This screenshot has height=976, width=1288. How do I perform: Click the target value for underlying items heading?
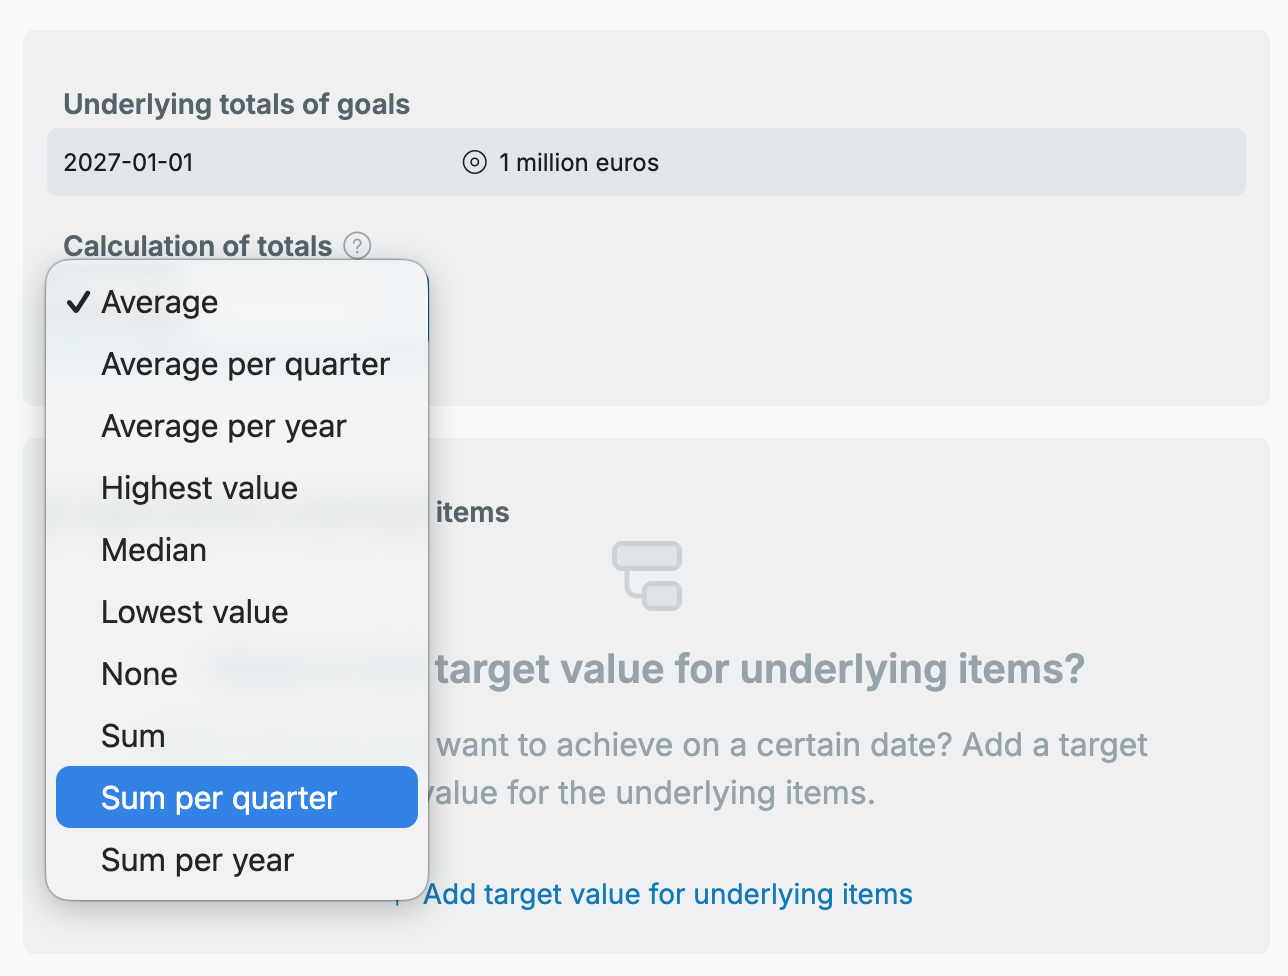[760, 669]
